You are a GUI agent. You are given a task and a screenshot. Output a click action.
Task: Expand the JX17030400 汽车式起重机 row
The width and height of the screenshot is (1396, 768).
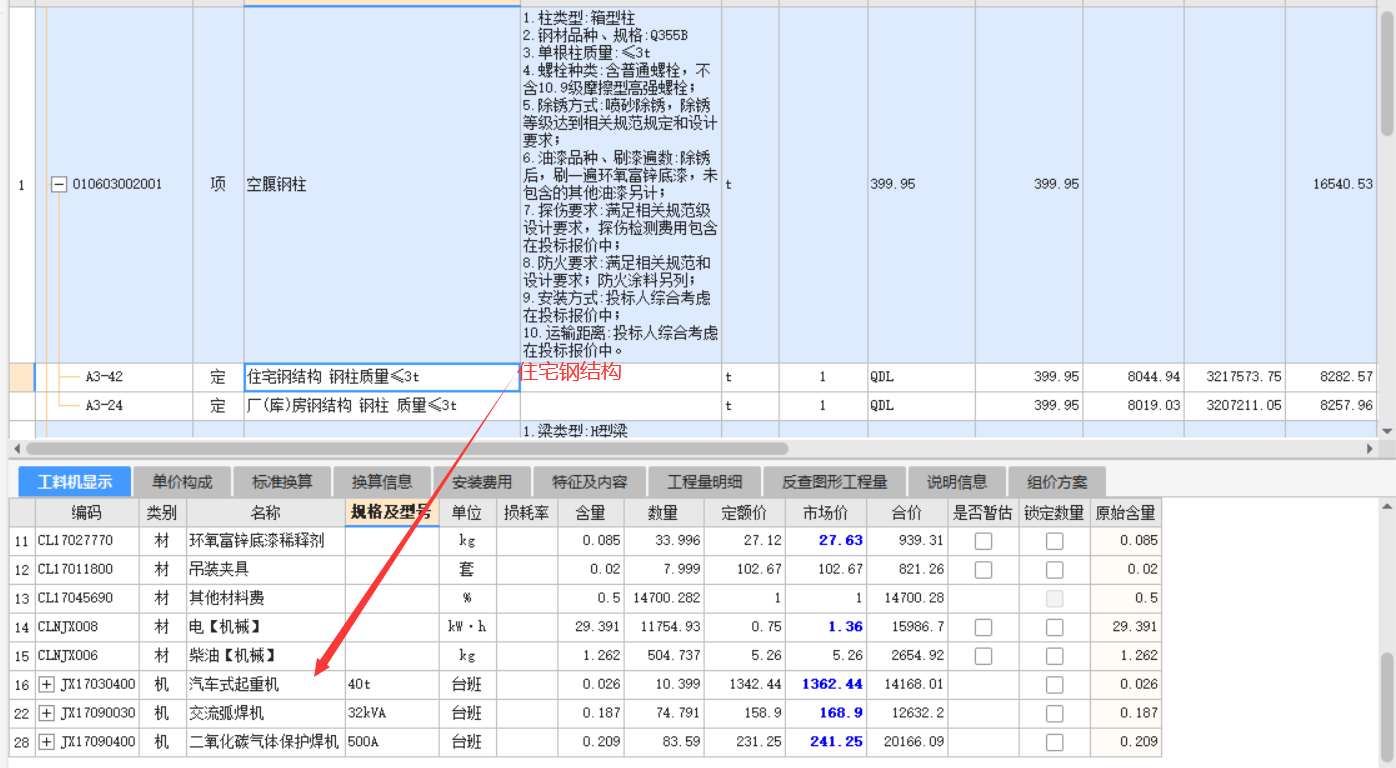tap(46, 685)
